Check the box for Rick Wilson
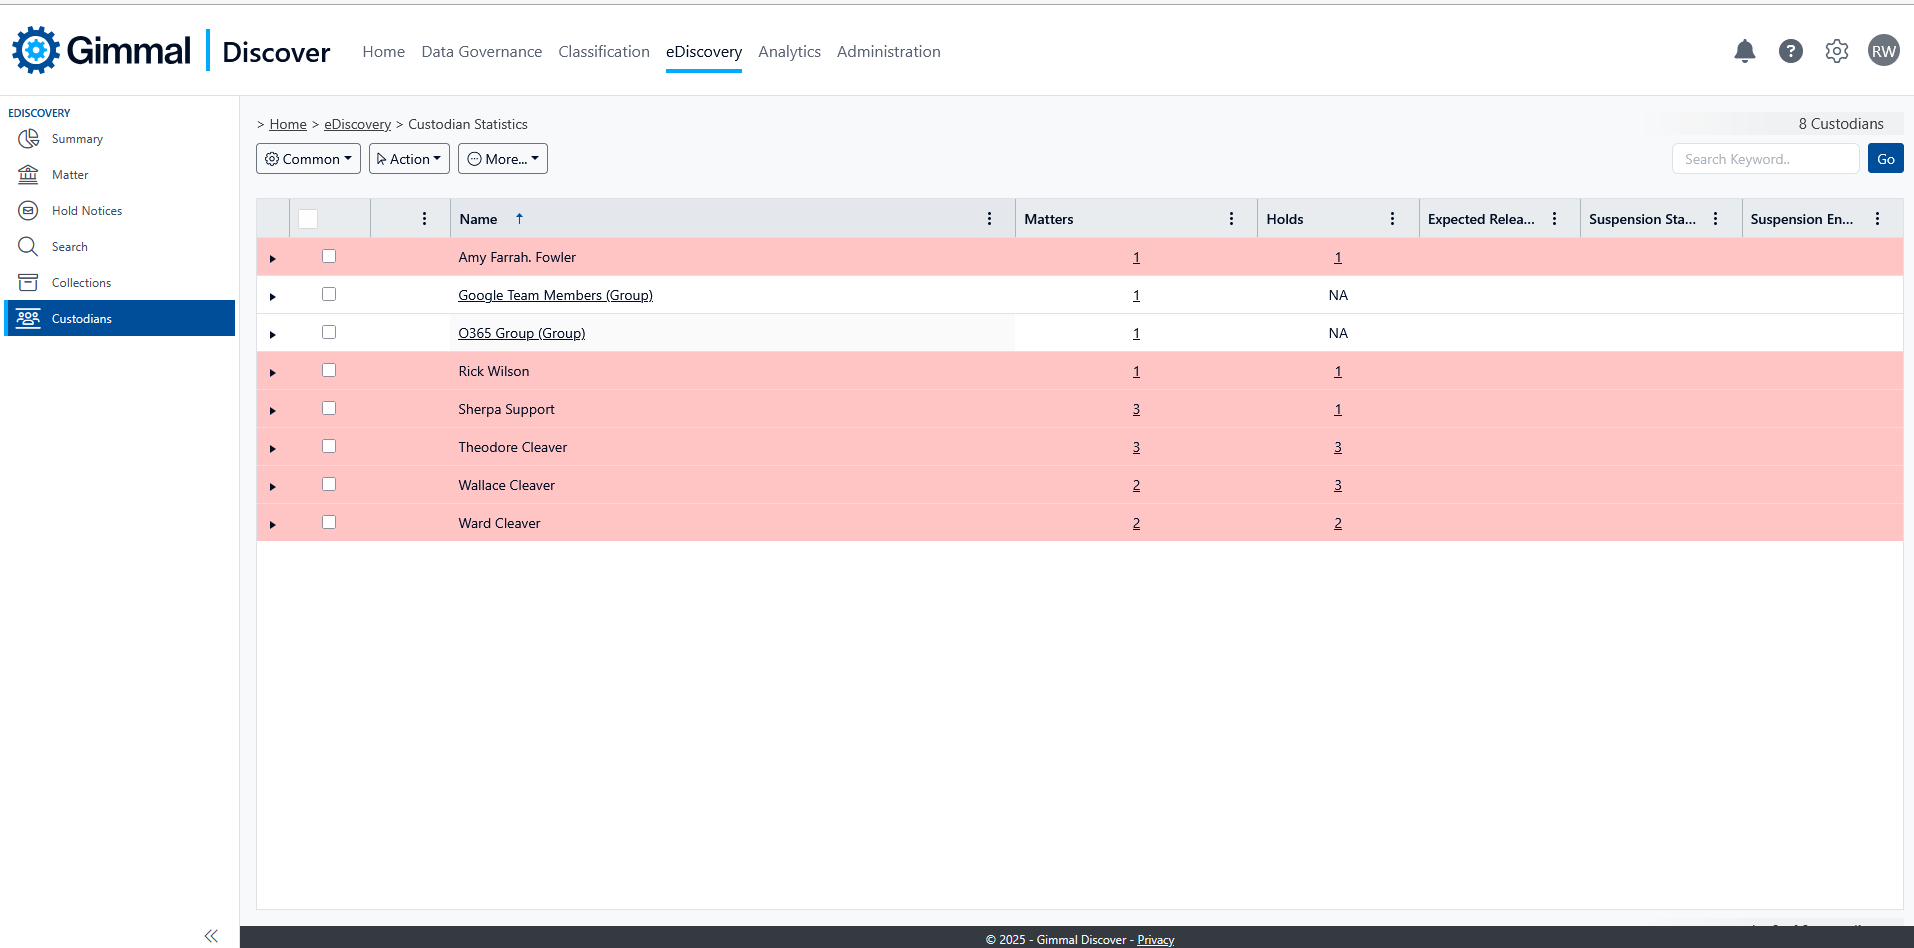 [329, 370]
